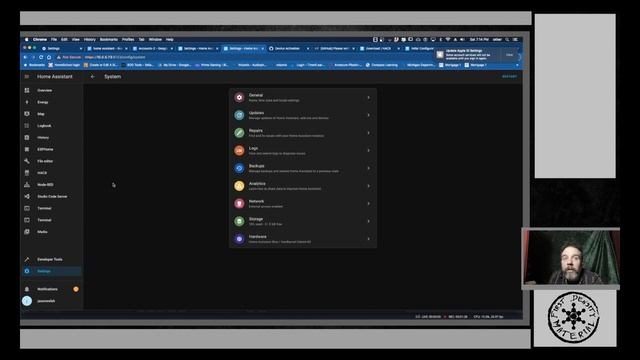Expand the Backups row chevron
Image resolution: width=640 pixels, height=360 pixels.
pyautogui.click(x=369, y=168)
